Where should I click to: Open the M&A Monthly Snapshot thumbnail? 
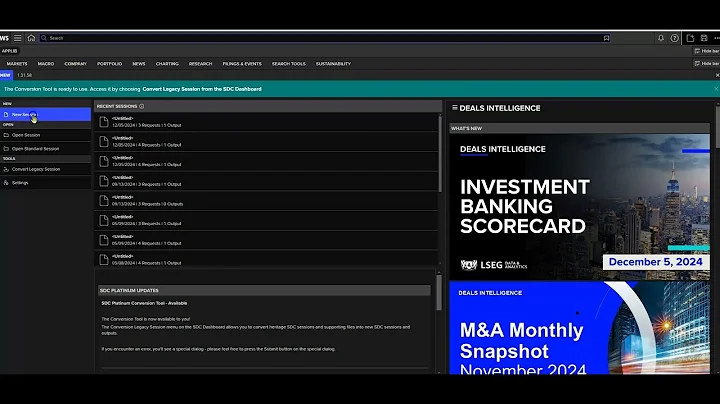tap(579, 328)
